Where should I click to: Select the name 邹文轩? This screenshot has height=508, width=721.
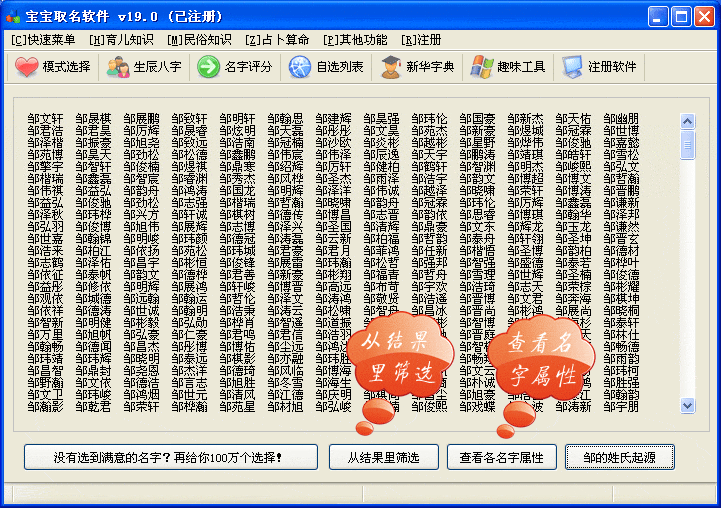click(x=45, y=119)
